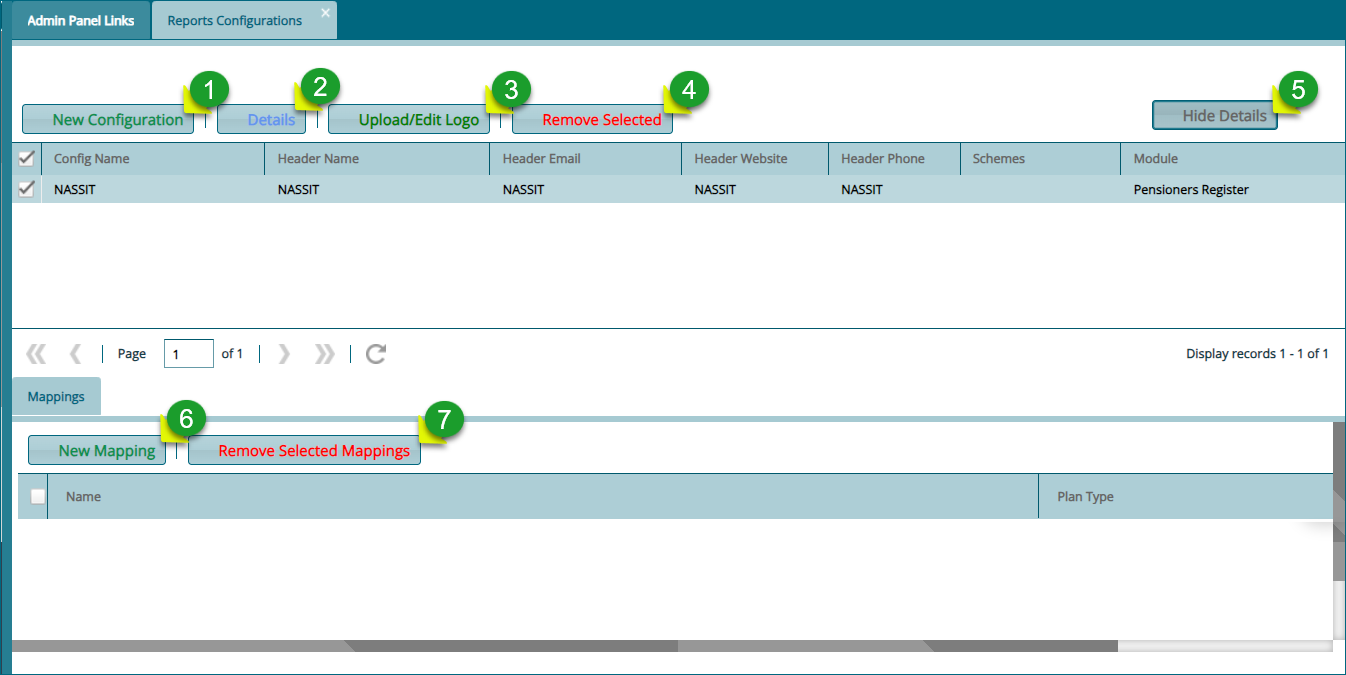The height and width of the screenshot is (675, 1346).
Task: Jump to first page using pagination icon
Action: (36, 353)
